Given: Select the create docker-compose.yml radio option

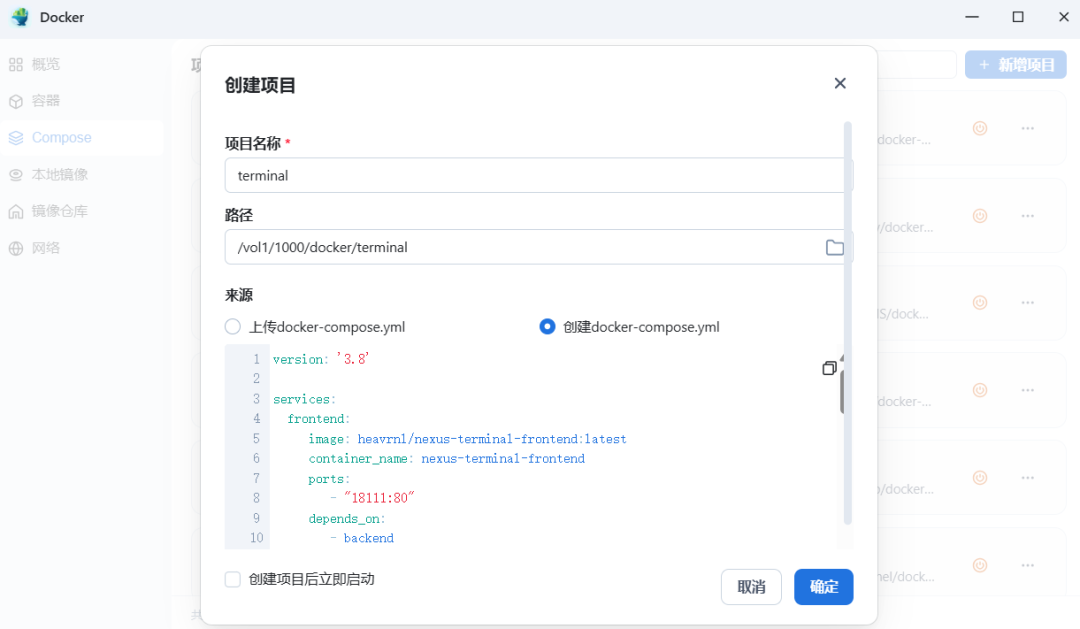Looking at the screenshot, I should click(x=547, y=327).
